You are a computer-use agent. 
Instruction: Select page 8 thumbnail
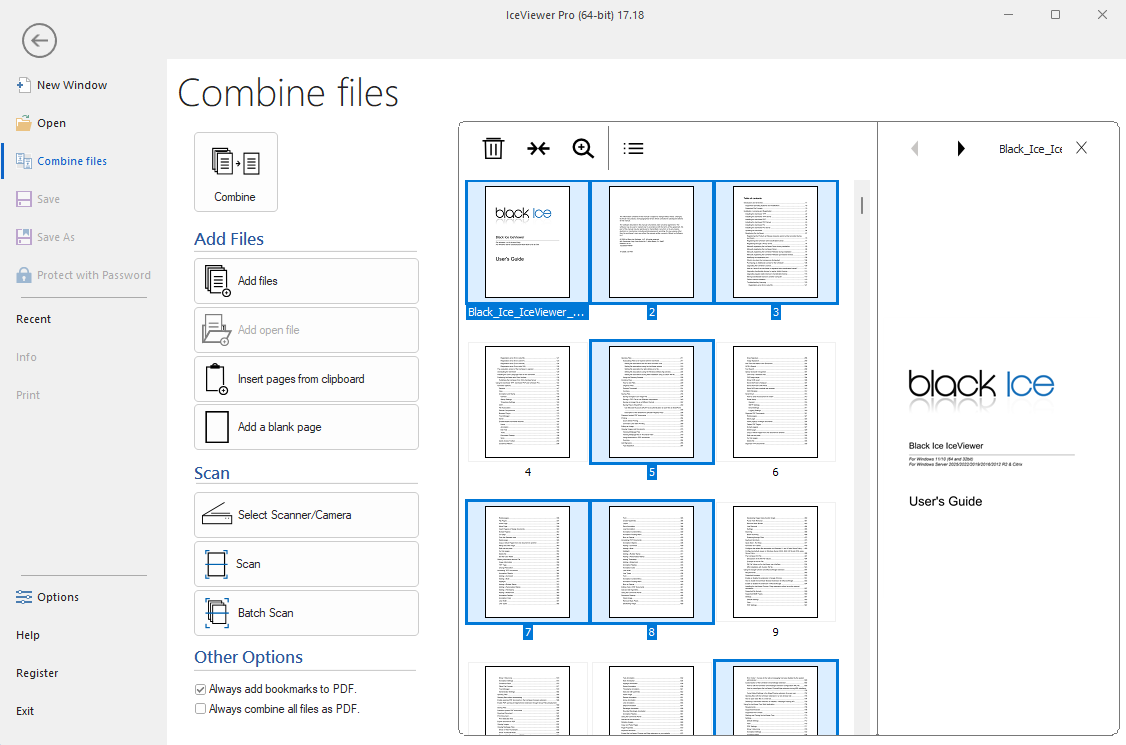click(651, 562)
